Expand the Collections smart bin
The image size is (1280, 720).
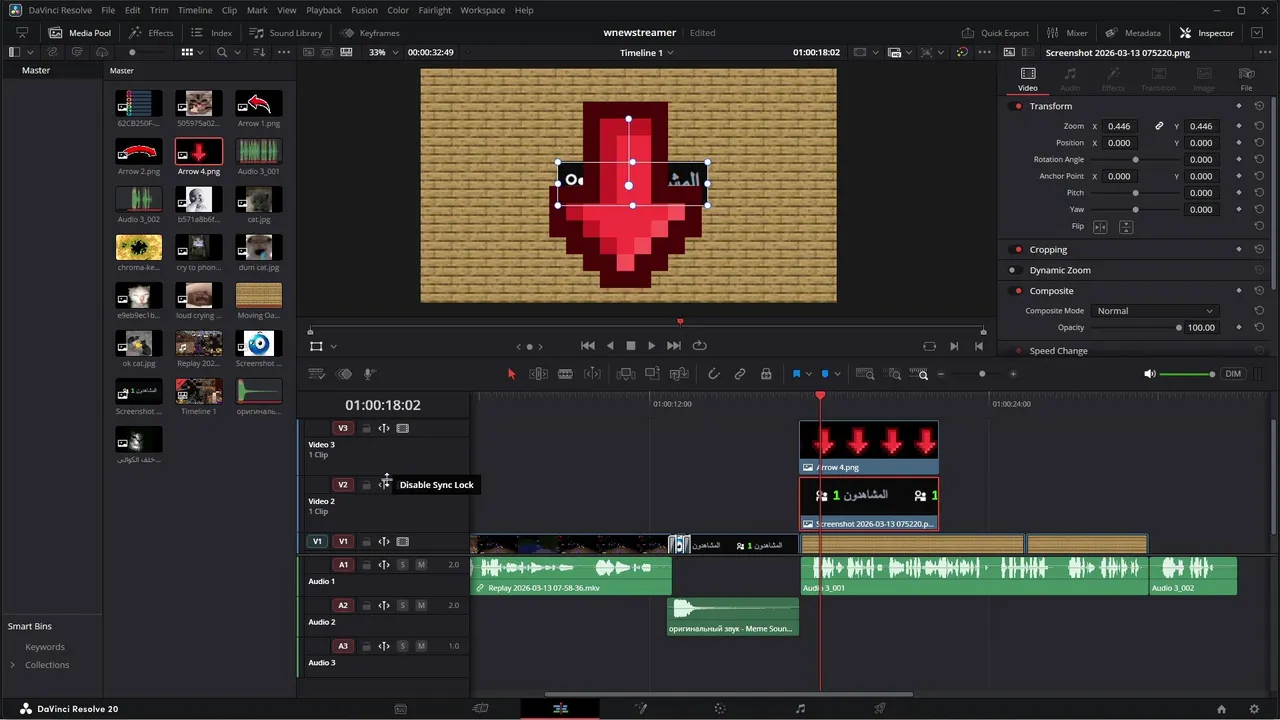(x=13, y=665)
